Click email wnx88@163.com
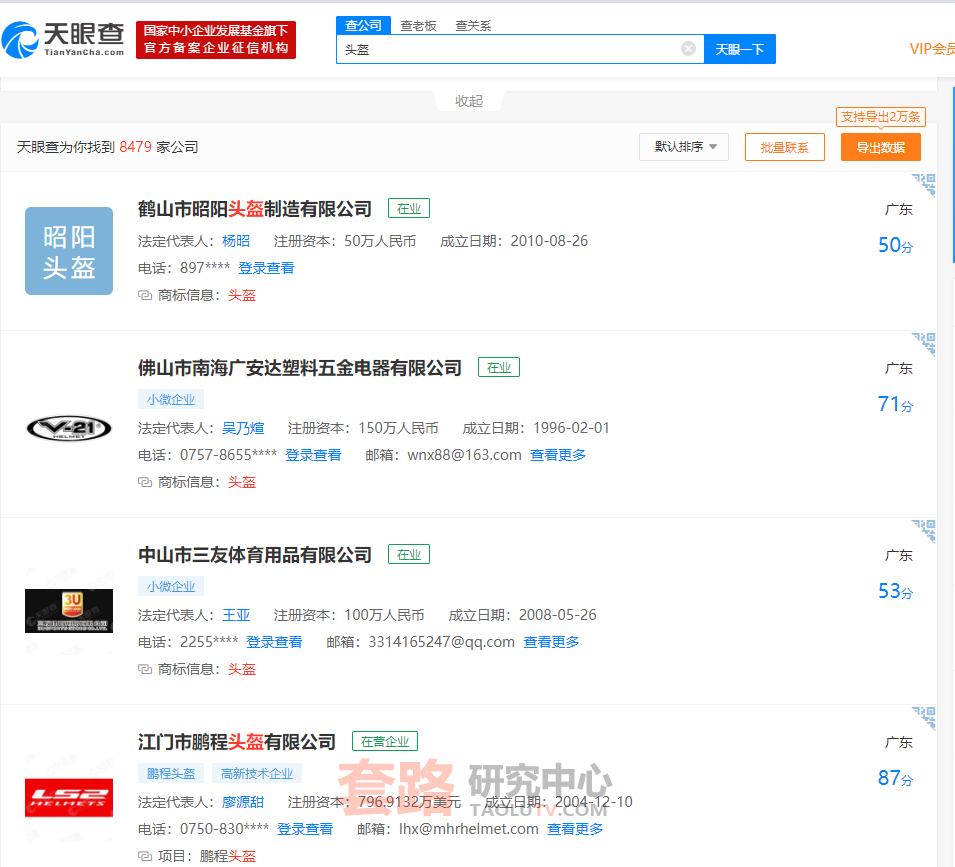The height and width of the screenshot is (867, 955). pyautogui.click(x=464, y=455)
